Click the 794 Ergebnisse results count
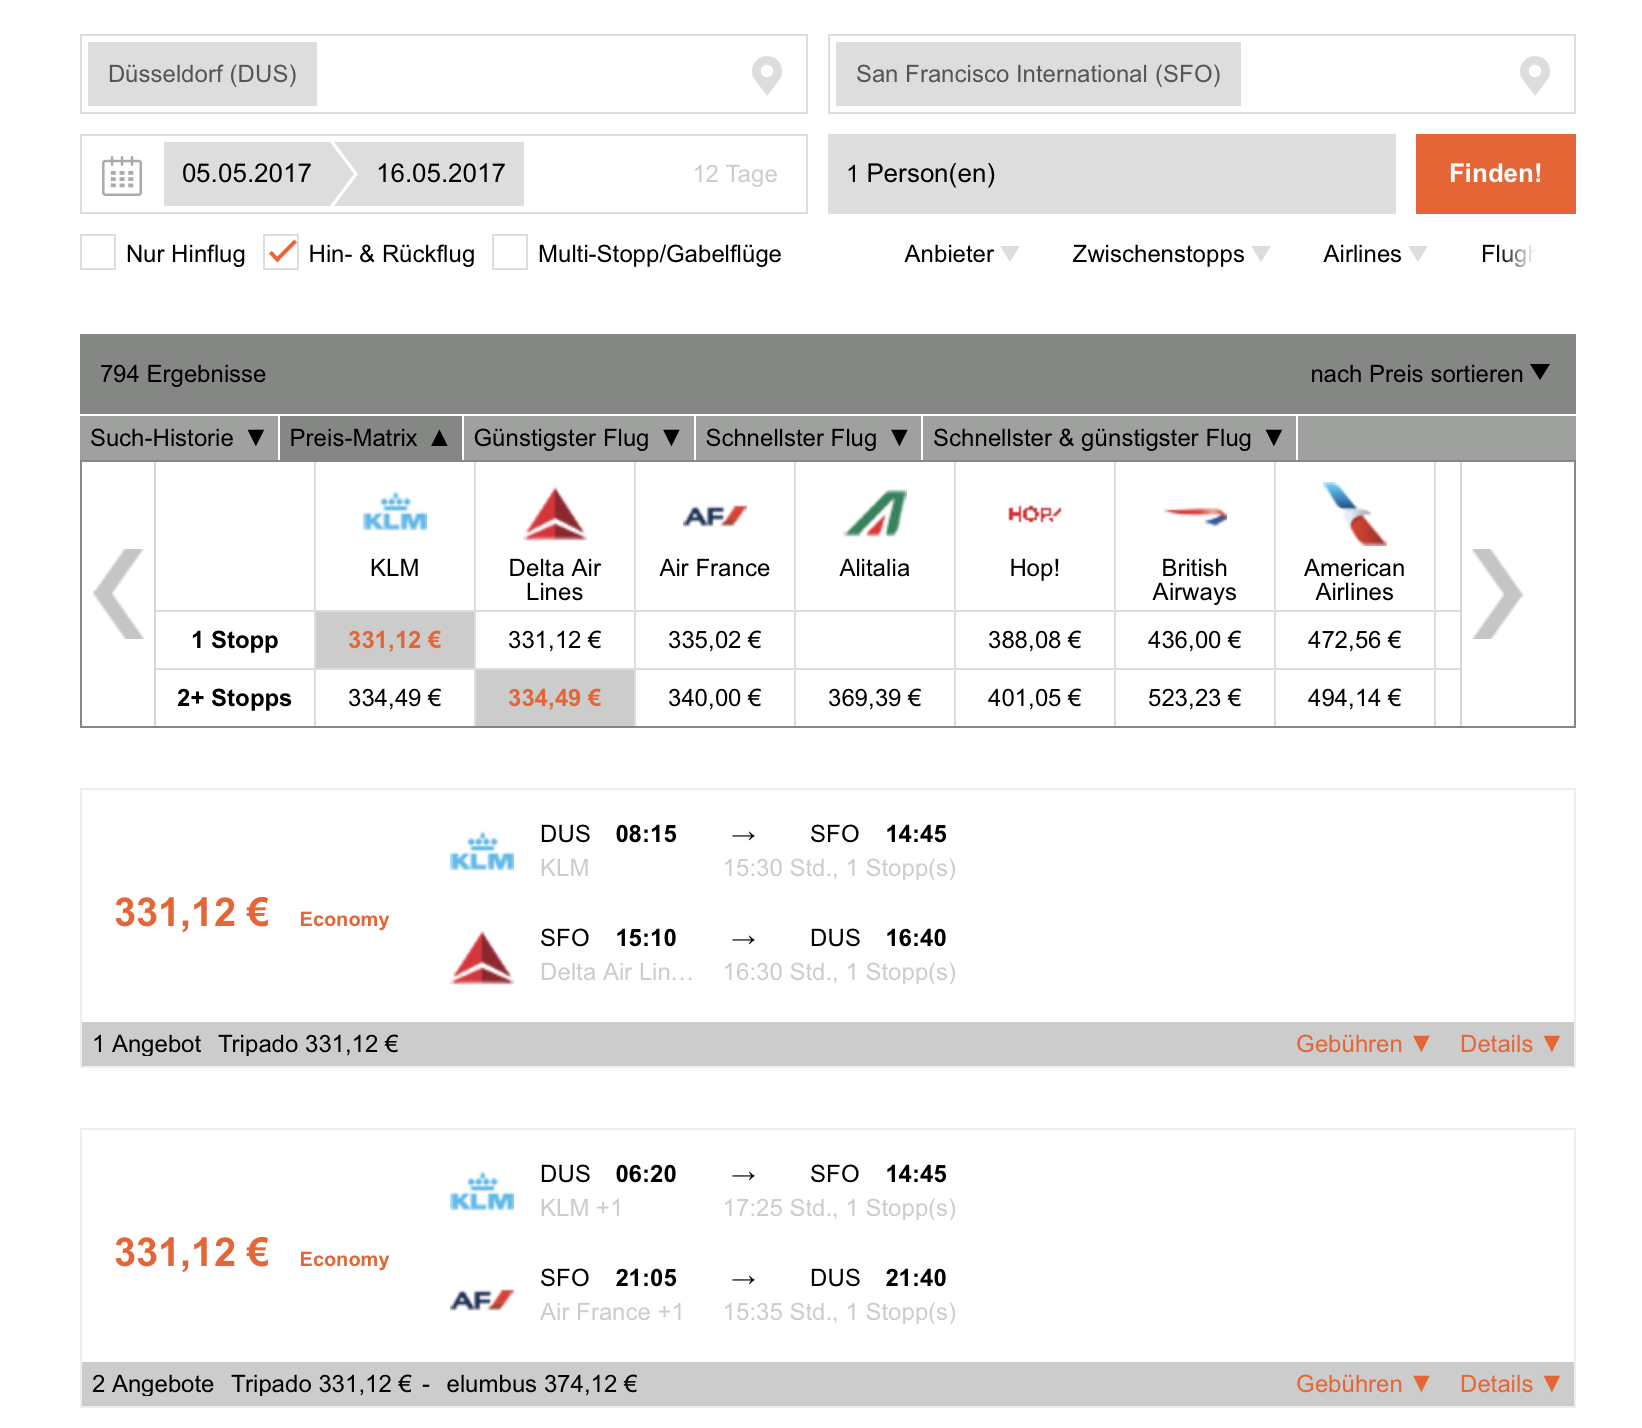This screenshot has width=1642, height=1428. [183, 374]
